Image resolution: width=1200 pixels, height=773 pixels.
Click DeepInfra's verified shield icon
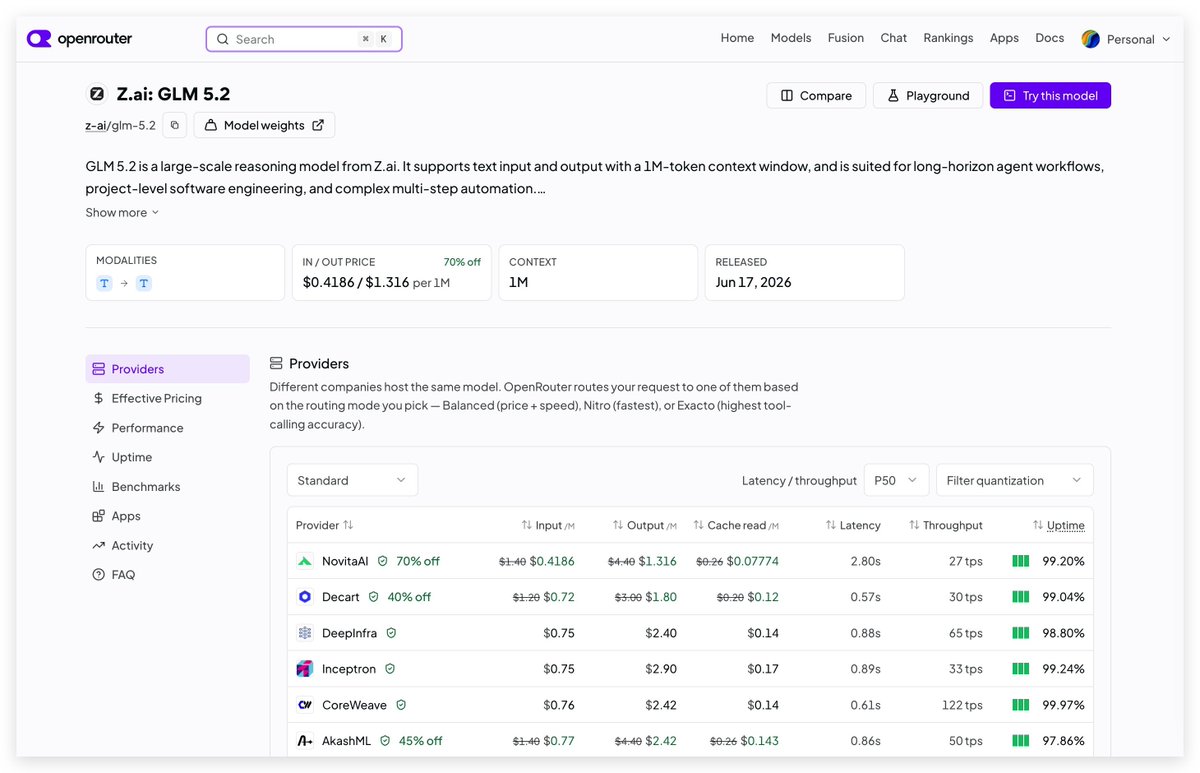[x=391, y=633]
